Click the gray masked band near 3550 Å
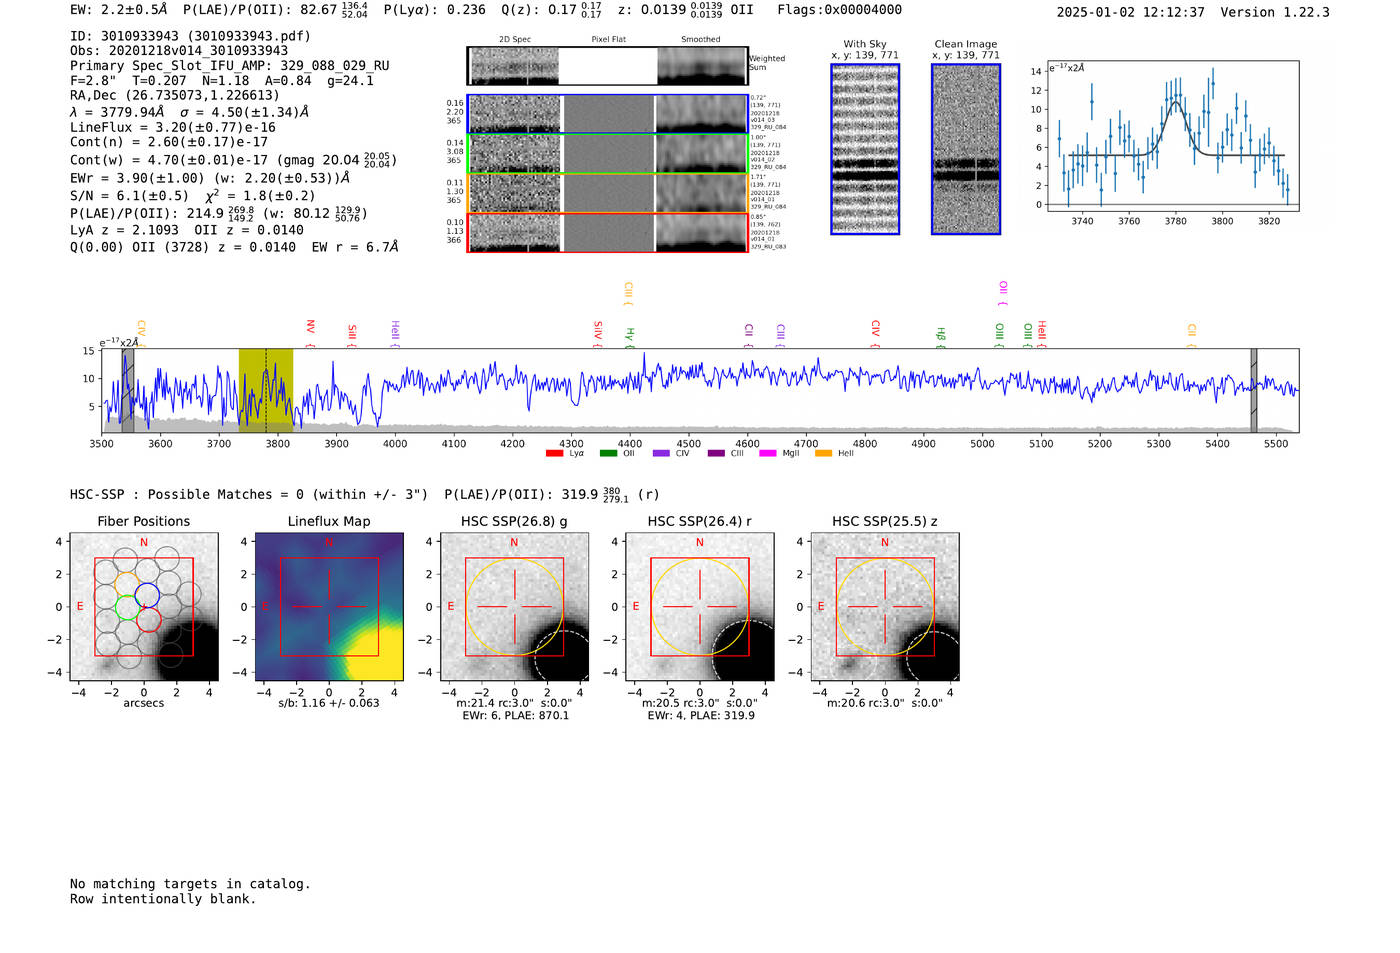This screenshot has width=1400, height=953. click(128, 390)
